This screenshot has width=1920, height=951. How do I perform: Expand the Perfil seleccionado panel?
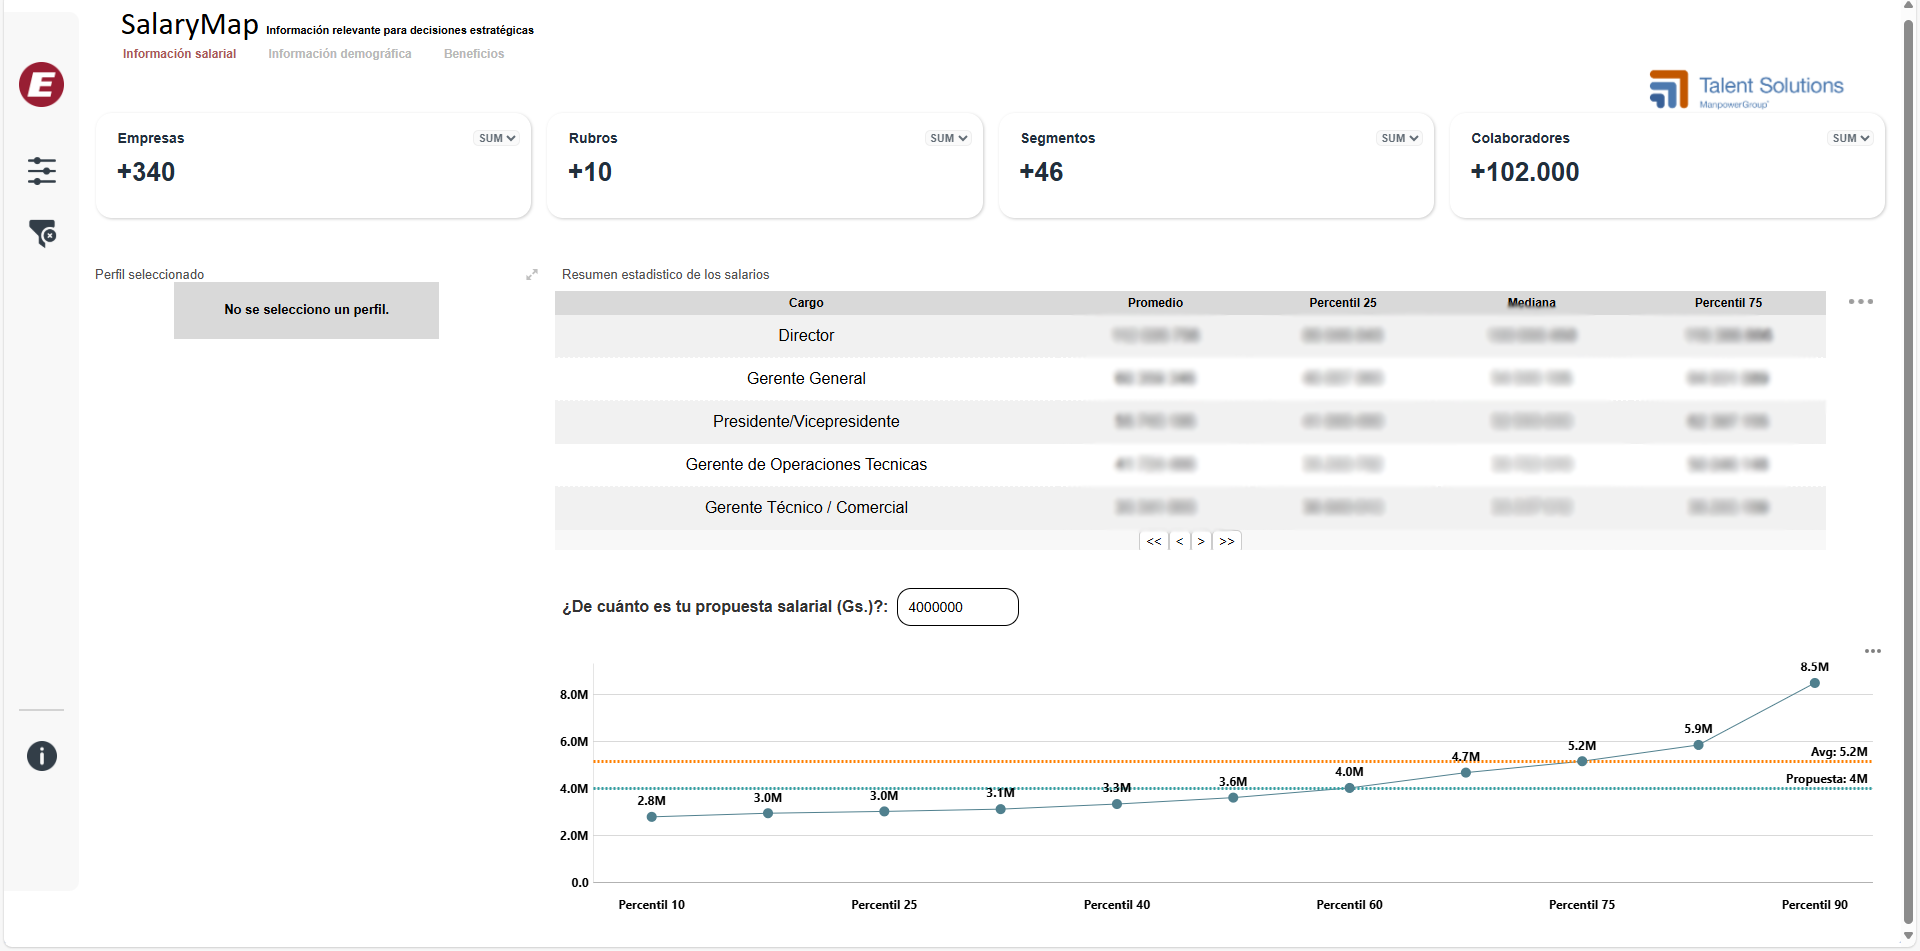point(532,274)
